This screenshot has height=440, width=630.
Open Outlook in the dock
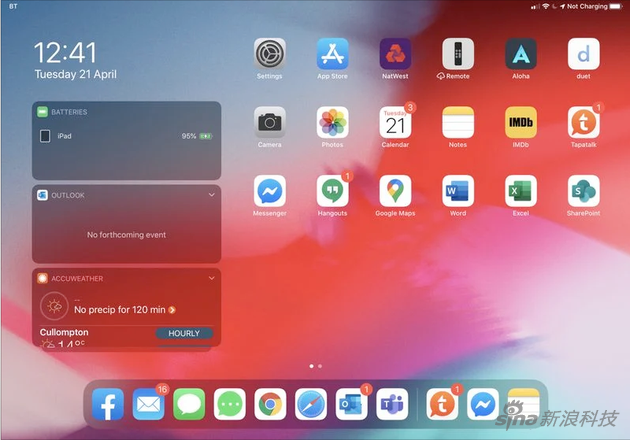352,404
